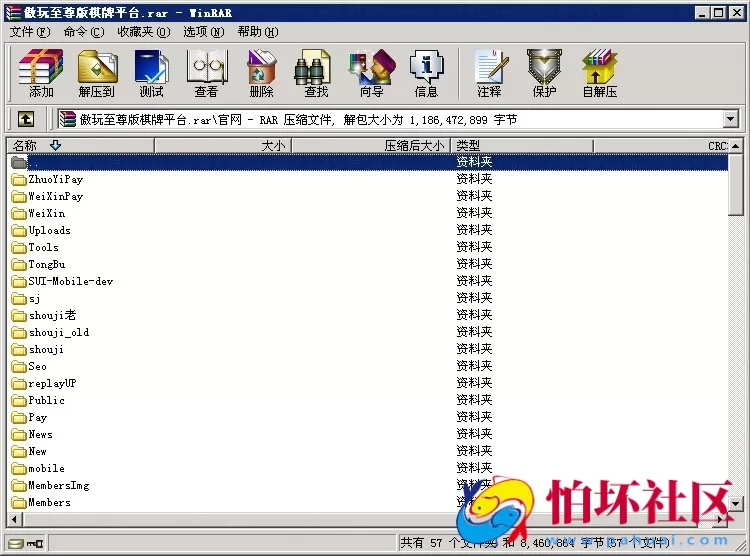The width and height of the screenshot is (750, 556).
Task: Select the Pay folder row
Action: click(x=368, y=418)
